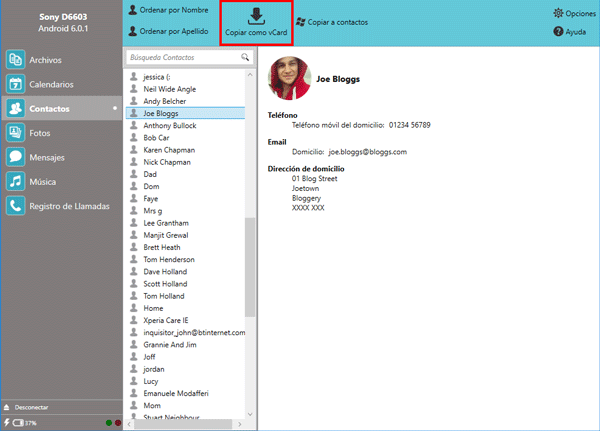Open the Música note icon
600x431 pixels.
click(15, 181)
